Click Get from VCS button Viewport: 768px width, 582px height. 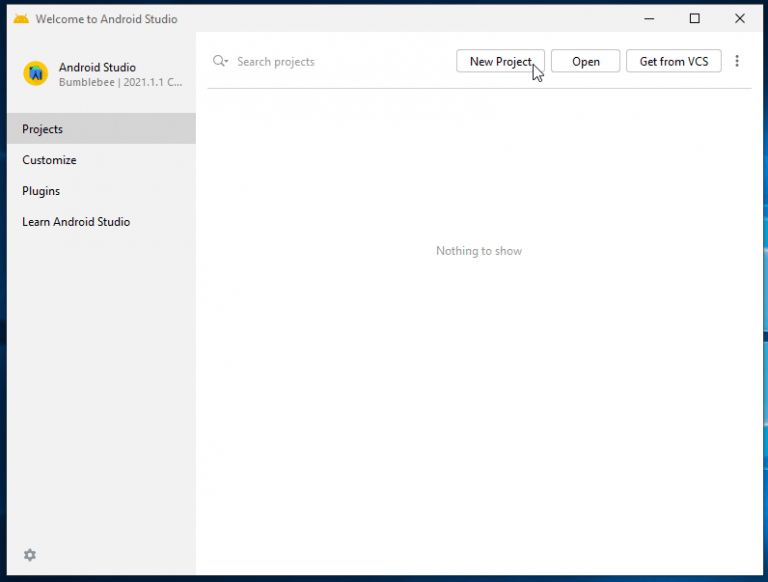click(x=673, y=61)
